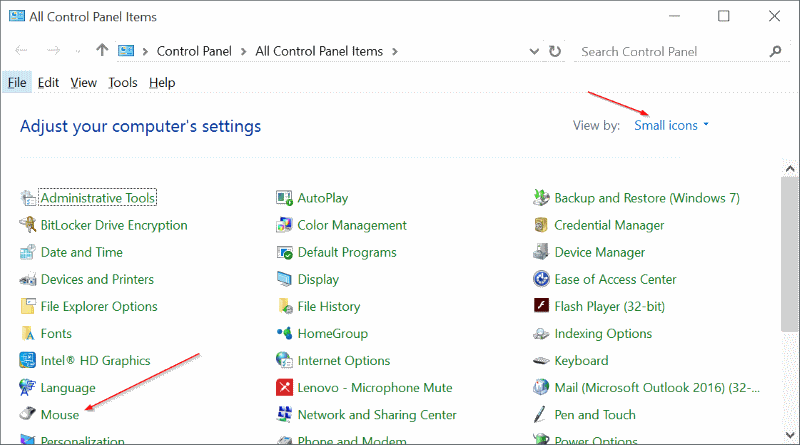Click the scrollbar down arrow
Screen dimensions: 800x445
click(790, 435)
